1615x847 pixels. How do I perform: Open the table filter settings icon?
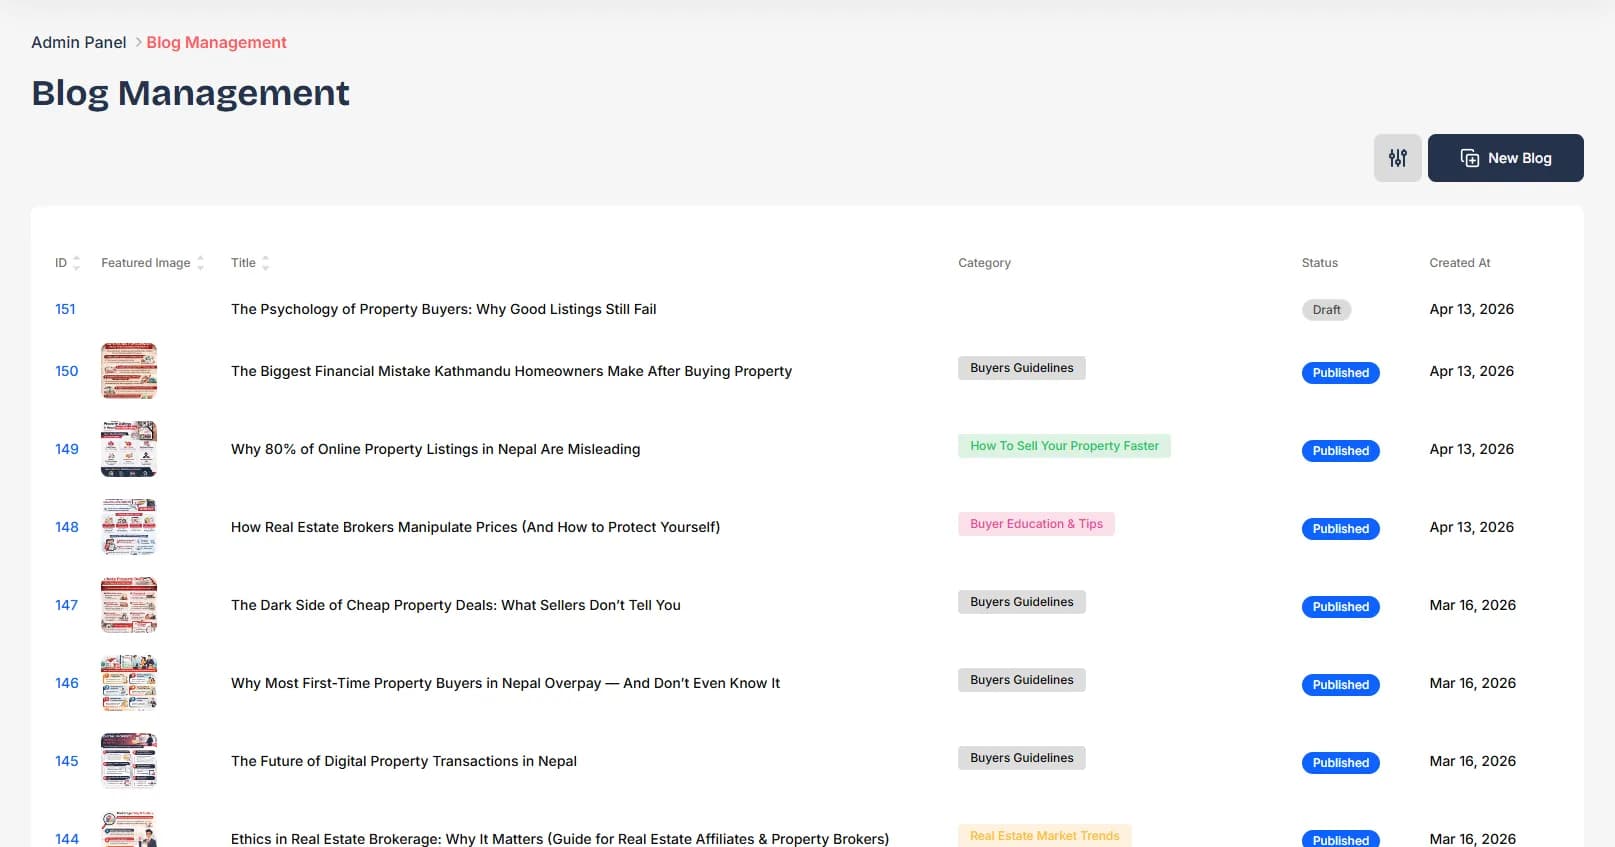1397,158
